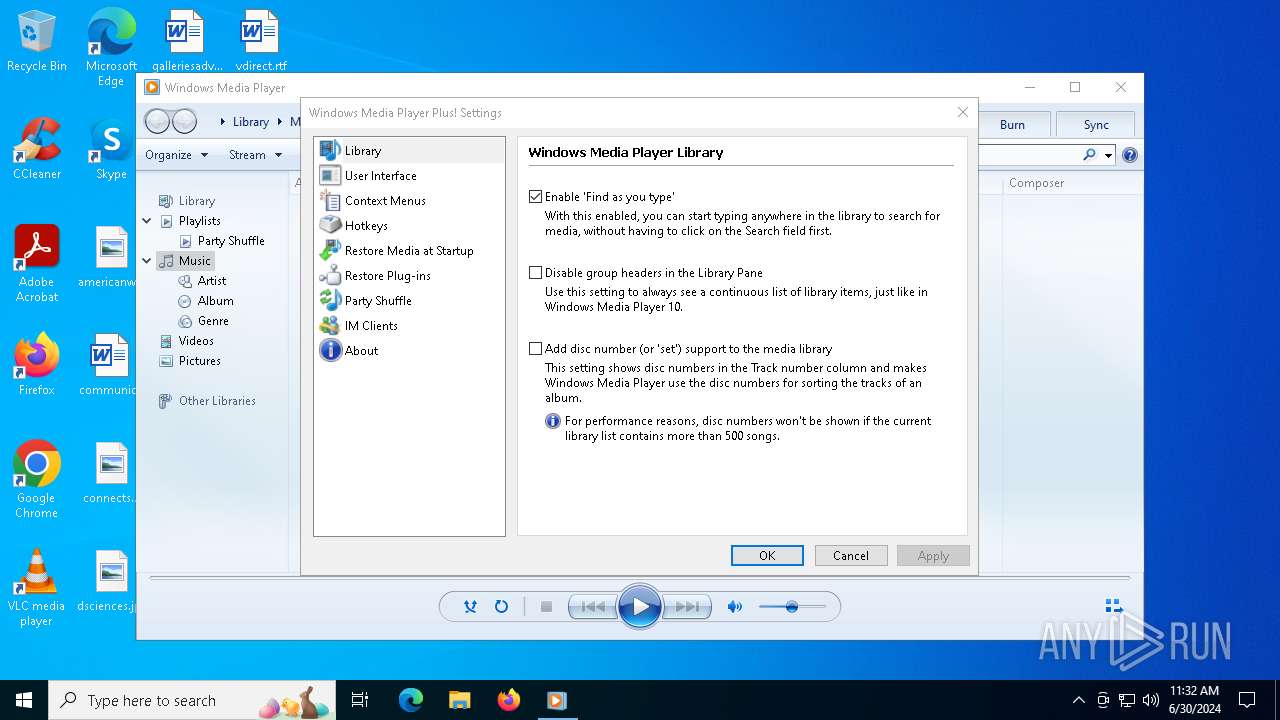The height and width of the screenshot is (720, 1280).
Task: Click the Composer column header
Action: pos(1036,183)
